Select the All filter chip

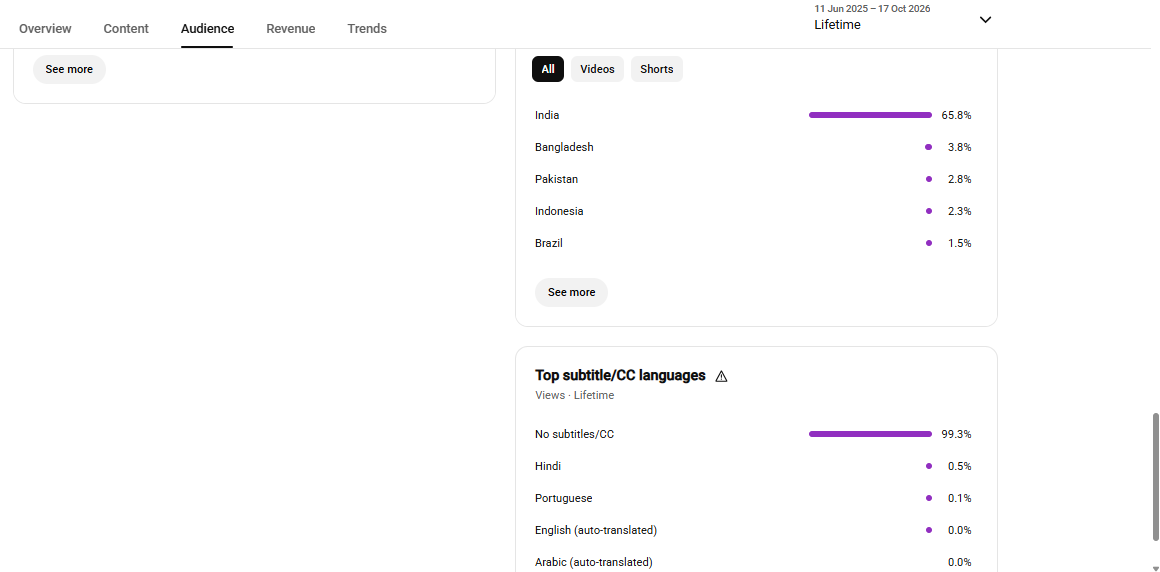pyautogui.click(x=547, y=69)
